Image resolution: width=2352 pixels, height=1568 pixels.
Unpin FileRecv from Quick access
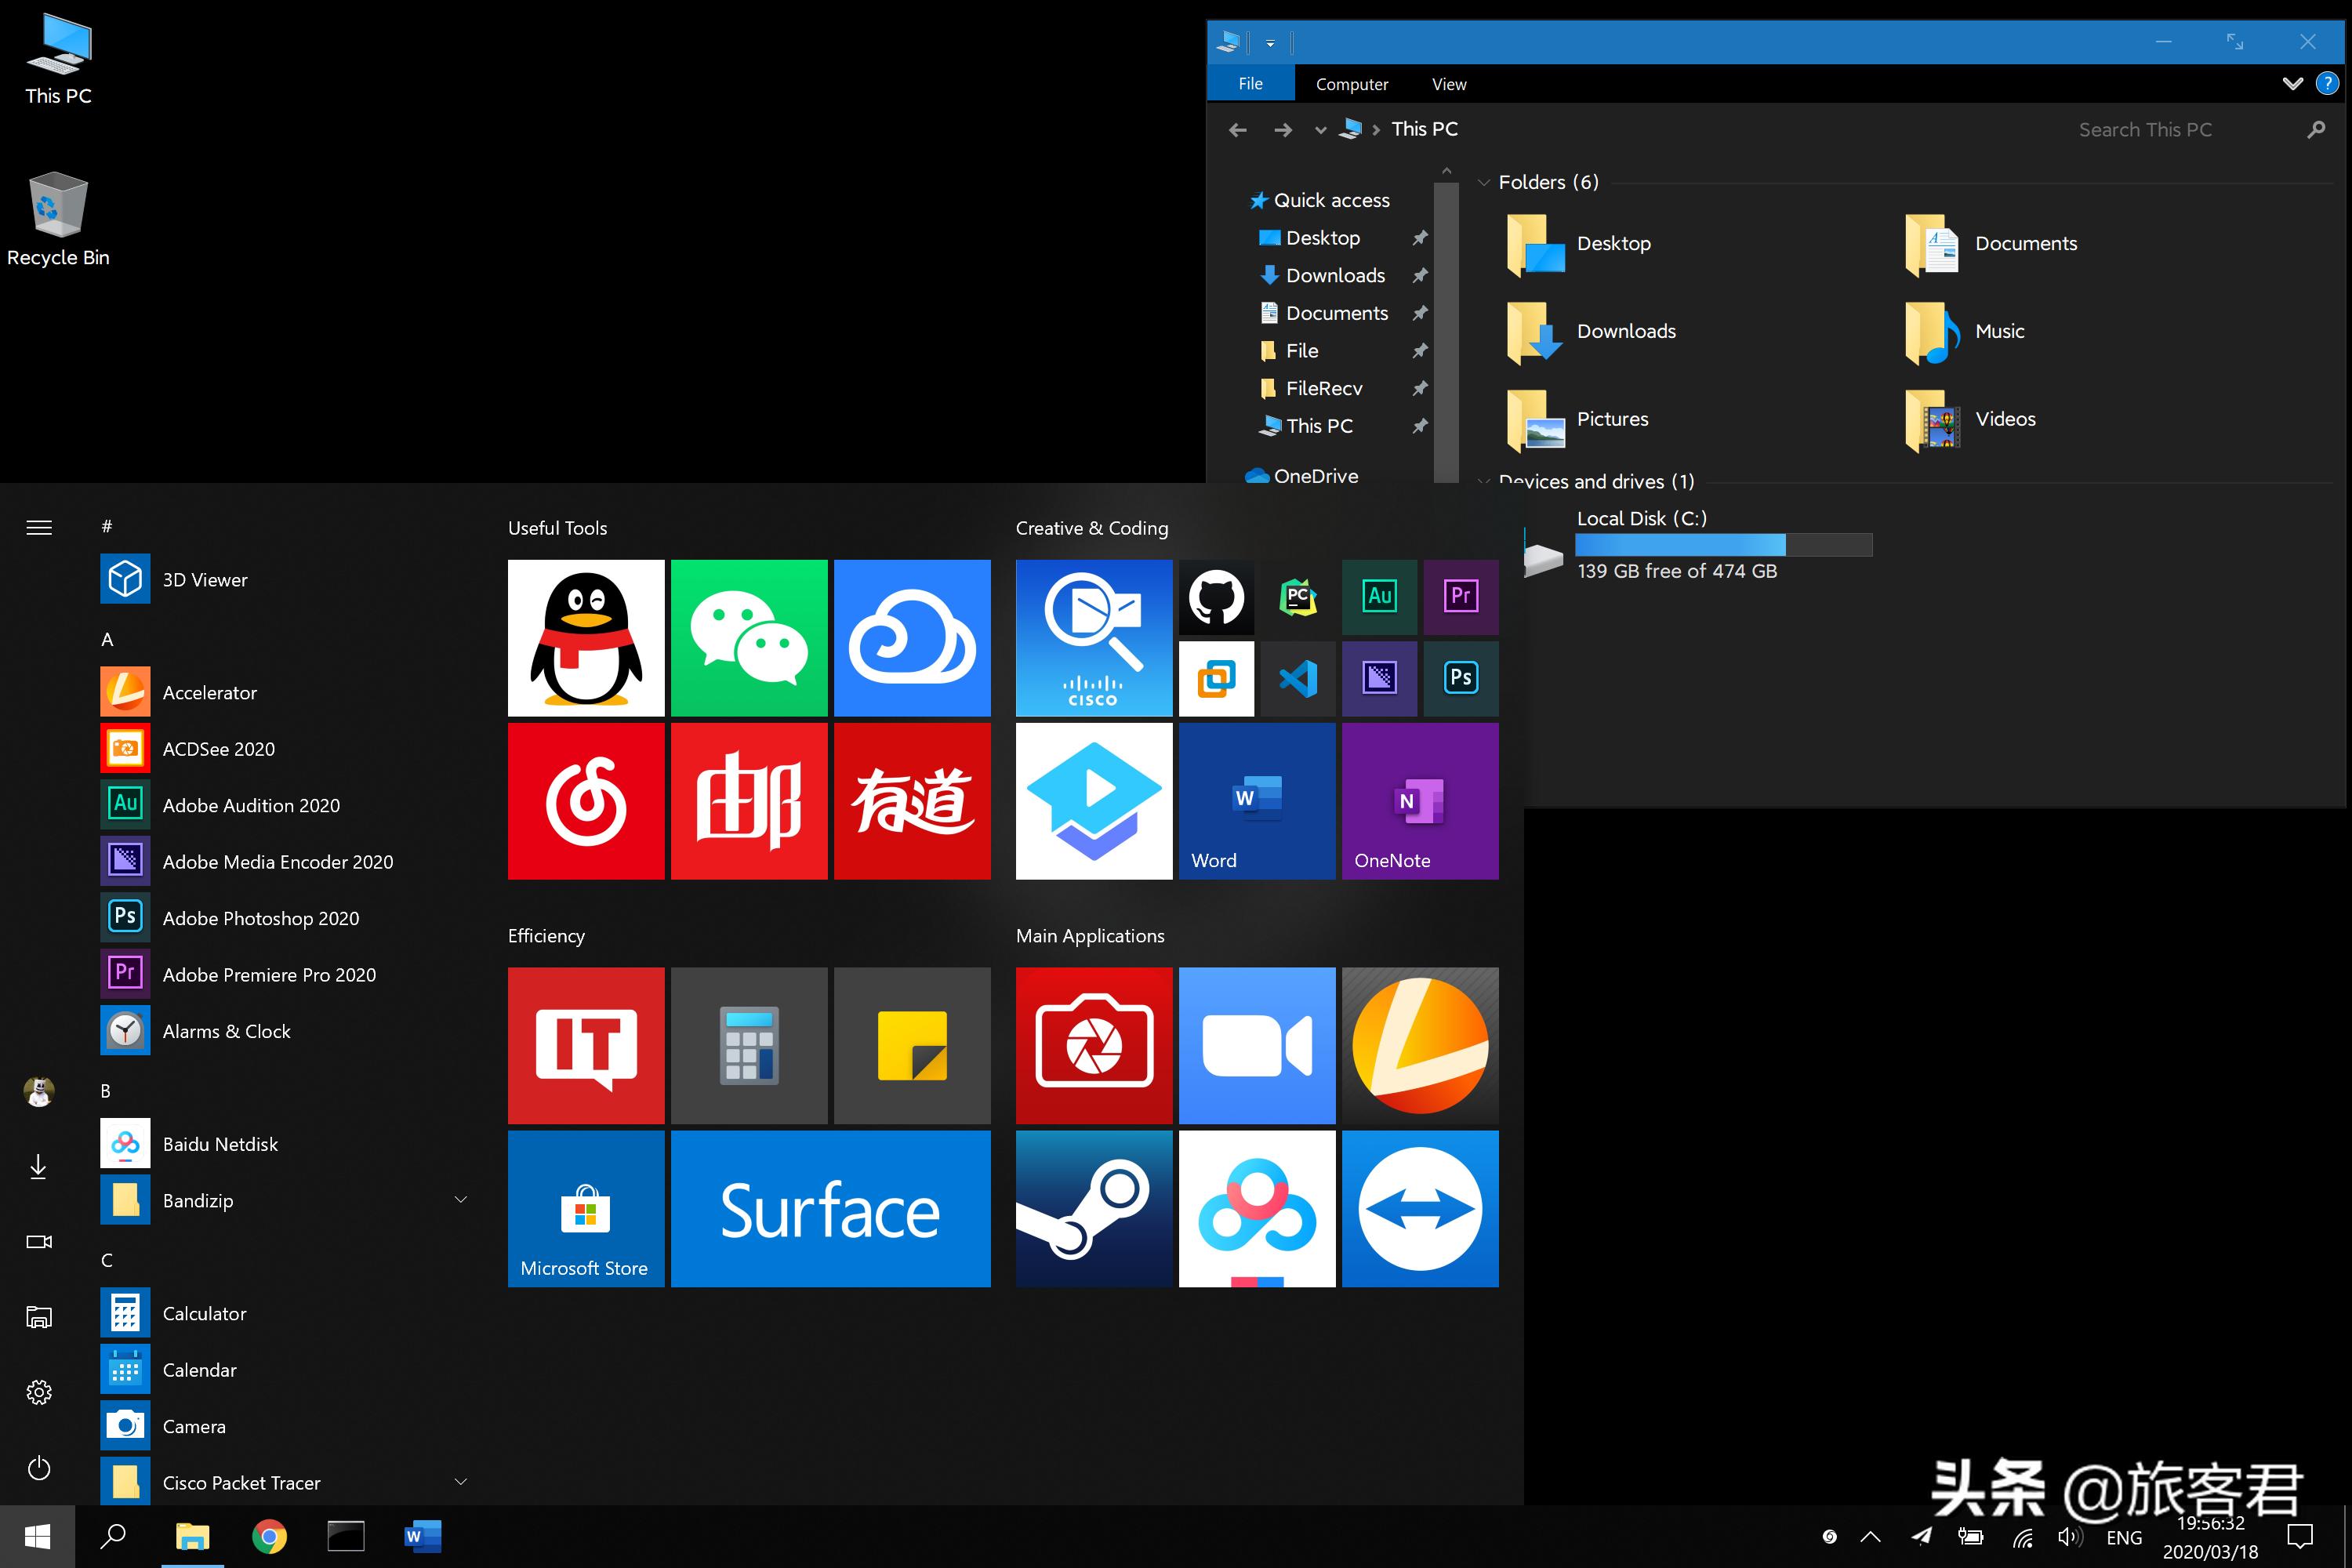pyautogui.click(x=1420, y=388)
